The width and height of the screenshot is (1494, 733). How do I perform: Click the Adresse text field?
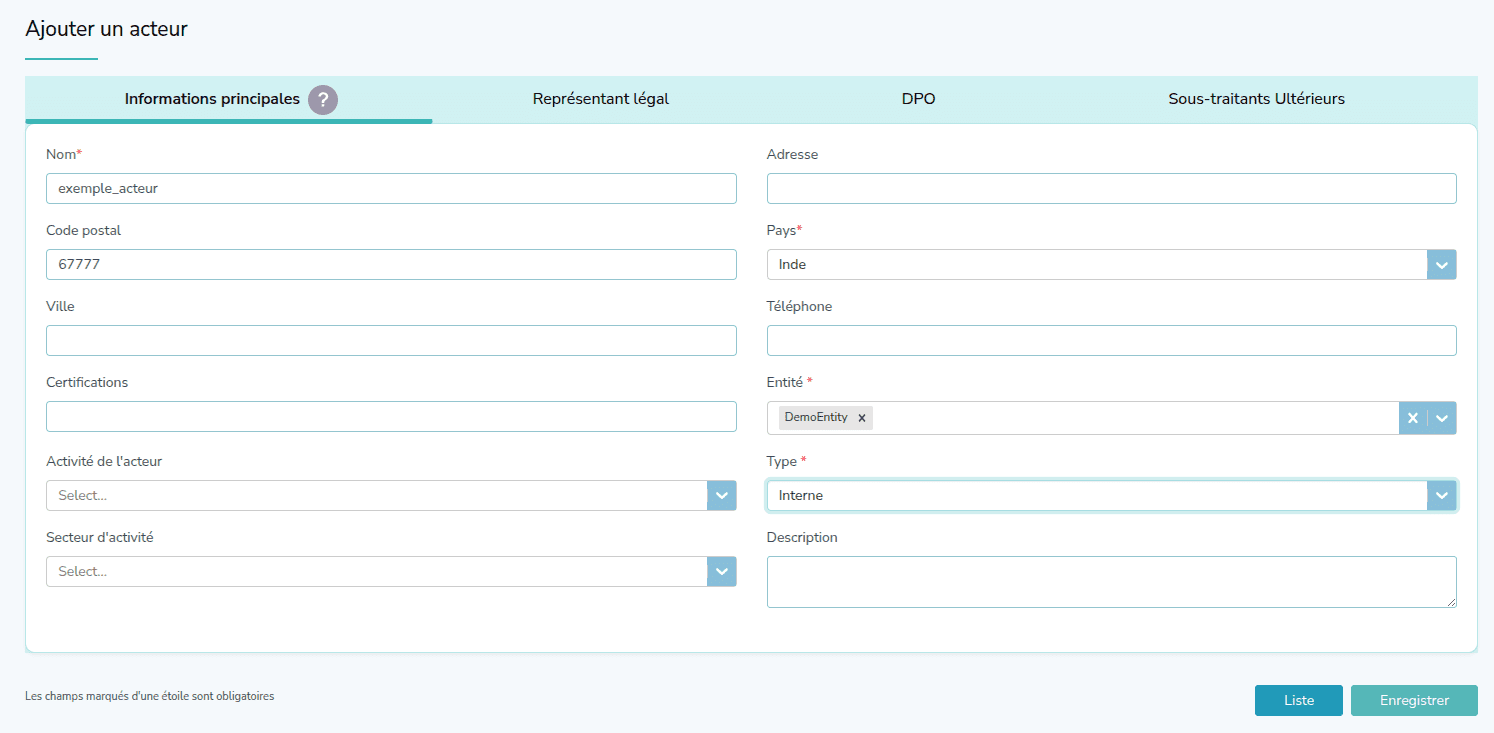pos(1111,188)
